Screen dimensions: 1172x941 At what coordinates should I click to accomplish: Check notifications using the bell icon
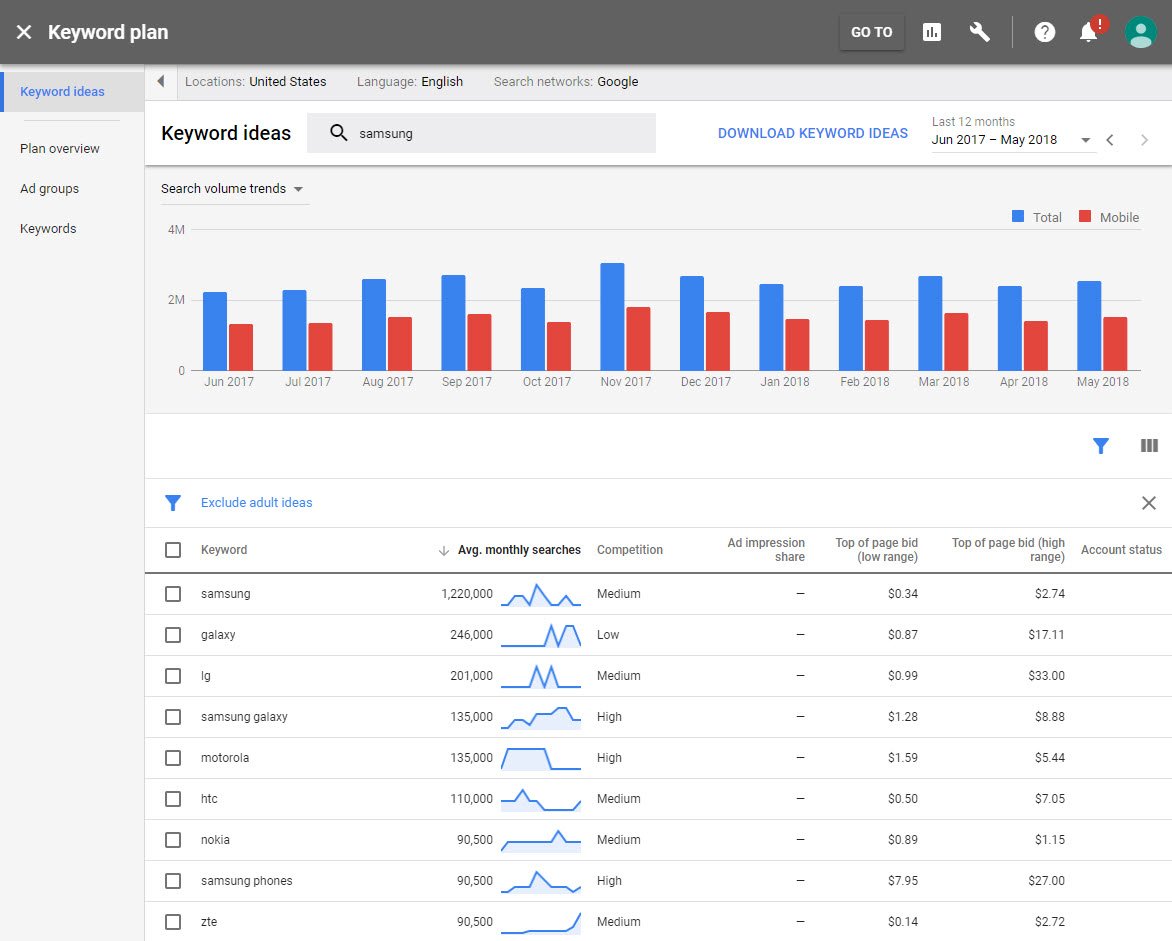click(1089, 32)
